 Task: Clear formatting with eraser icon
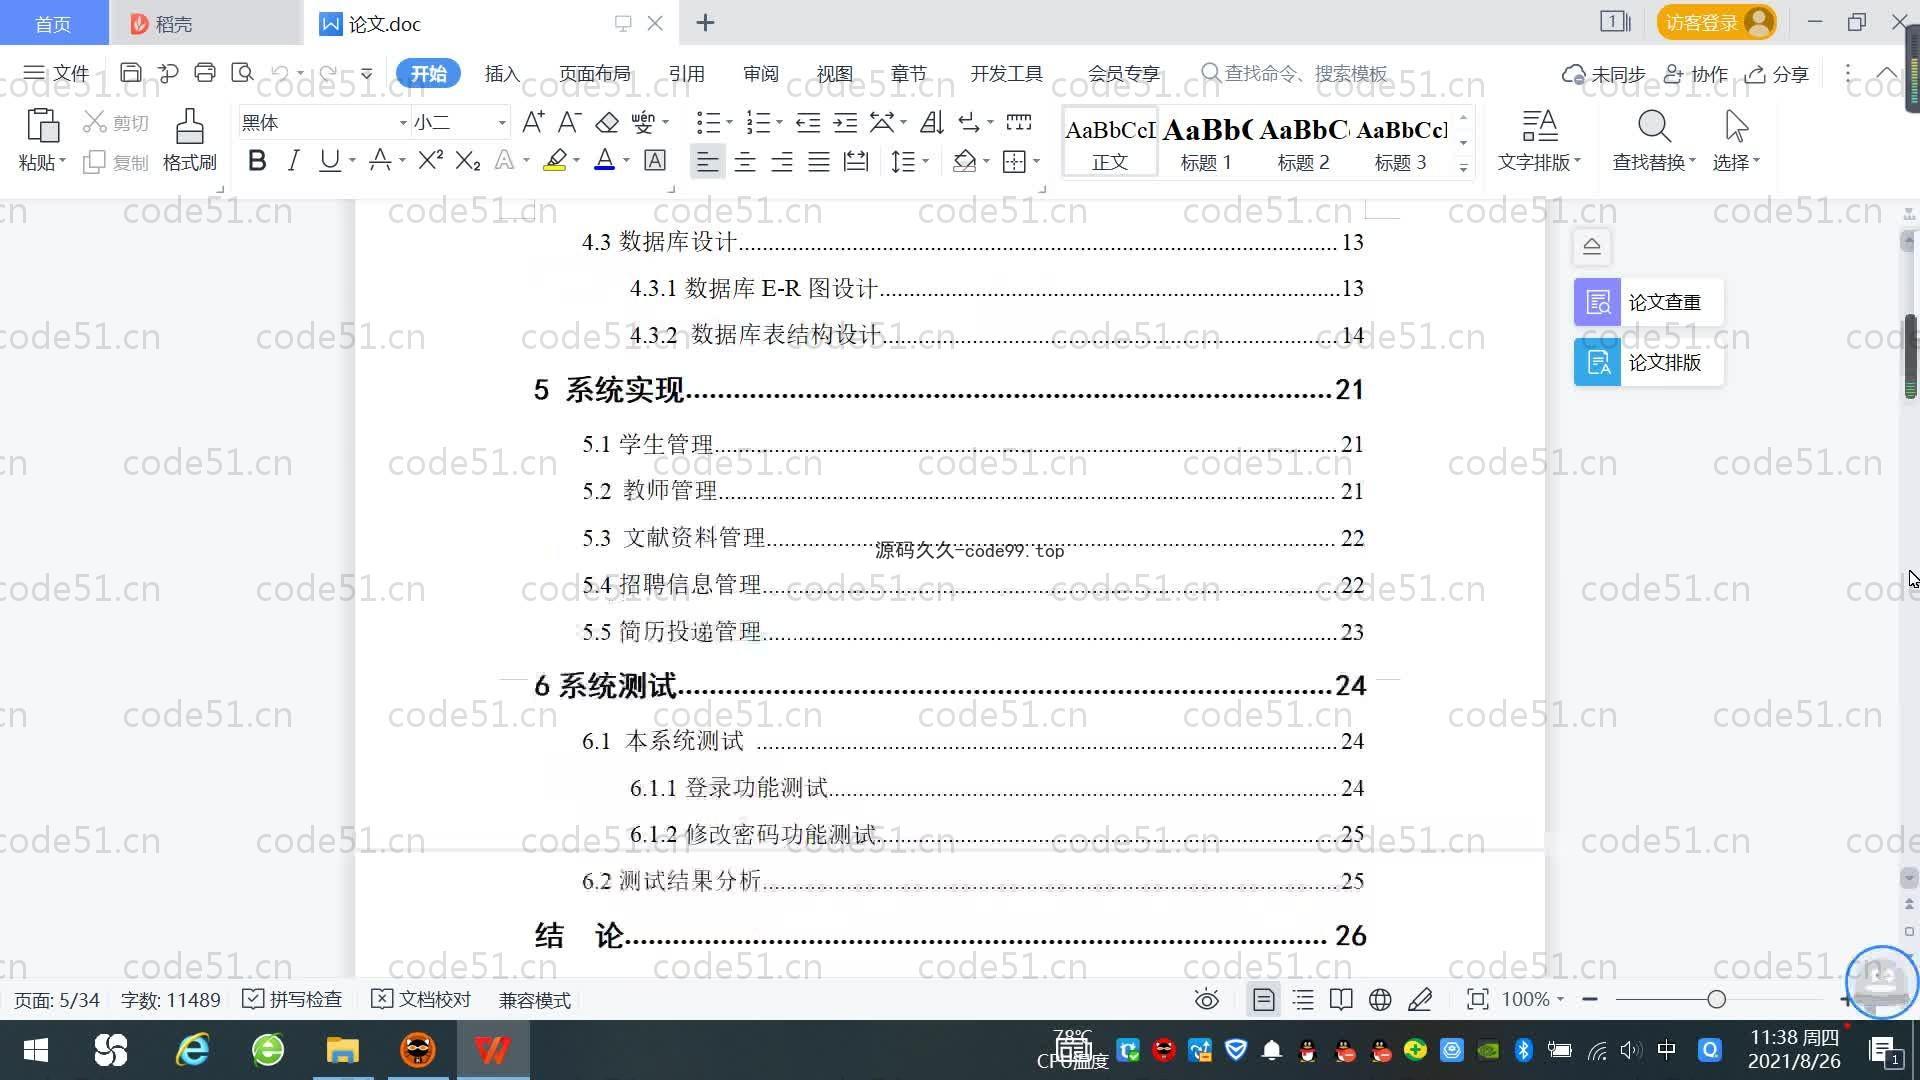tap(607, 122)
